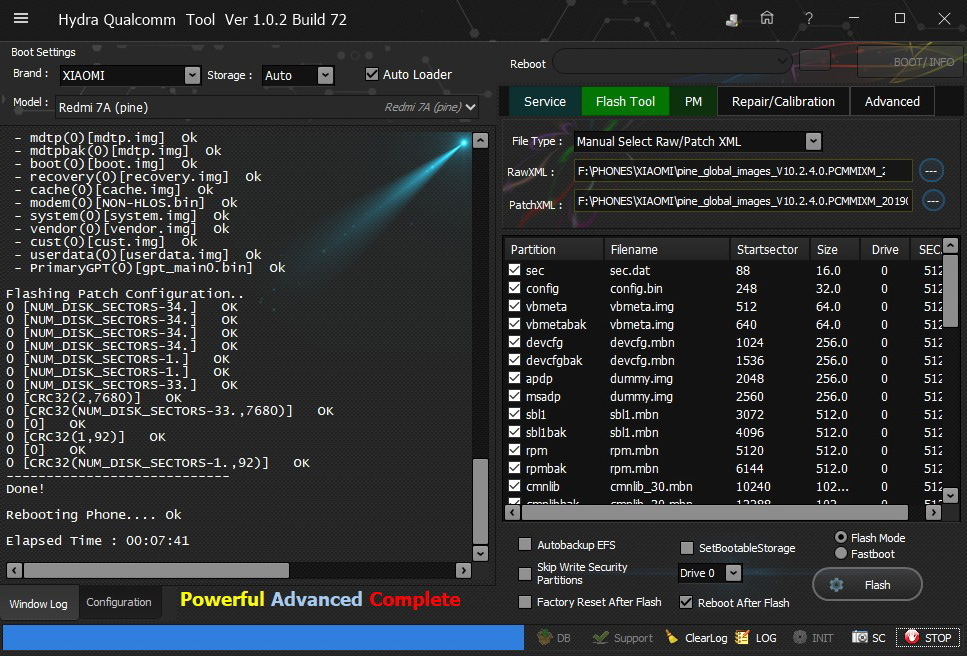Click the home icon in title bar
Viewport: 967px width, 656px height.
click(x=767, y=18)
